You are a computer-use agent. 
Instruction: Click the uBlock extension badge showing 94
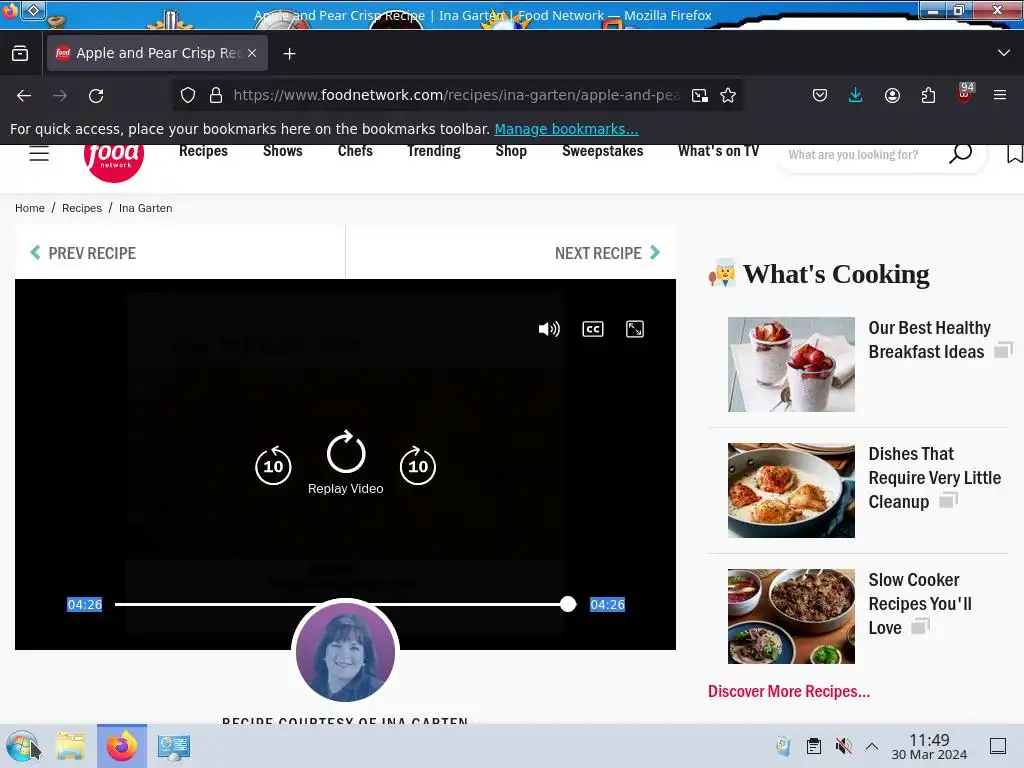(965, 93)
